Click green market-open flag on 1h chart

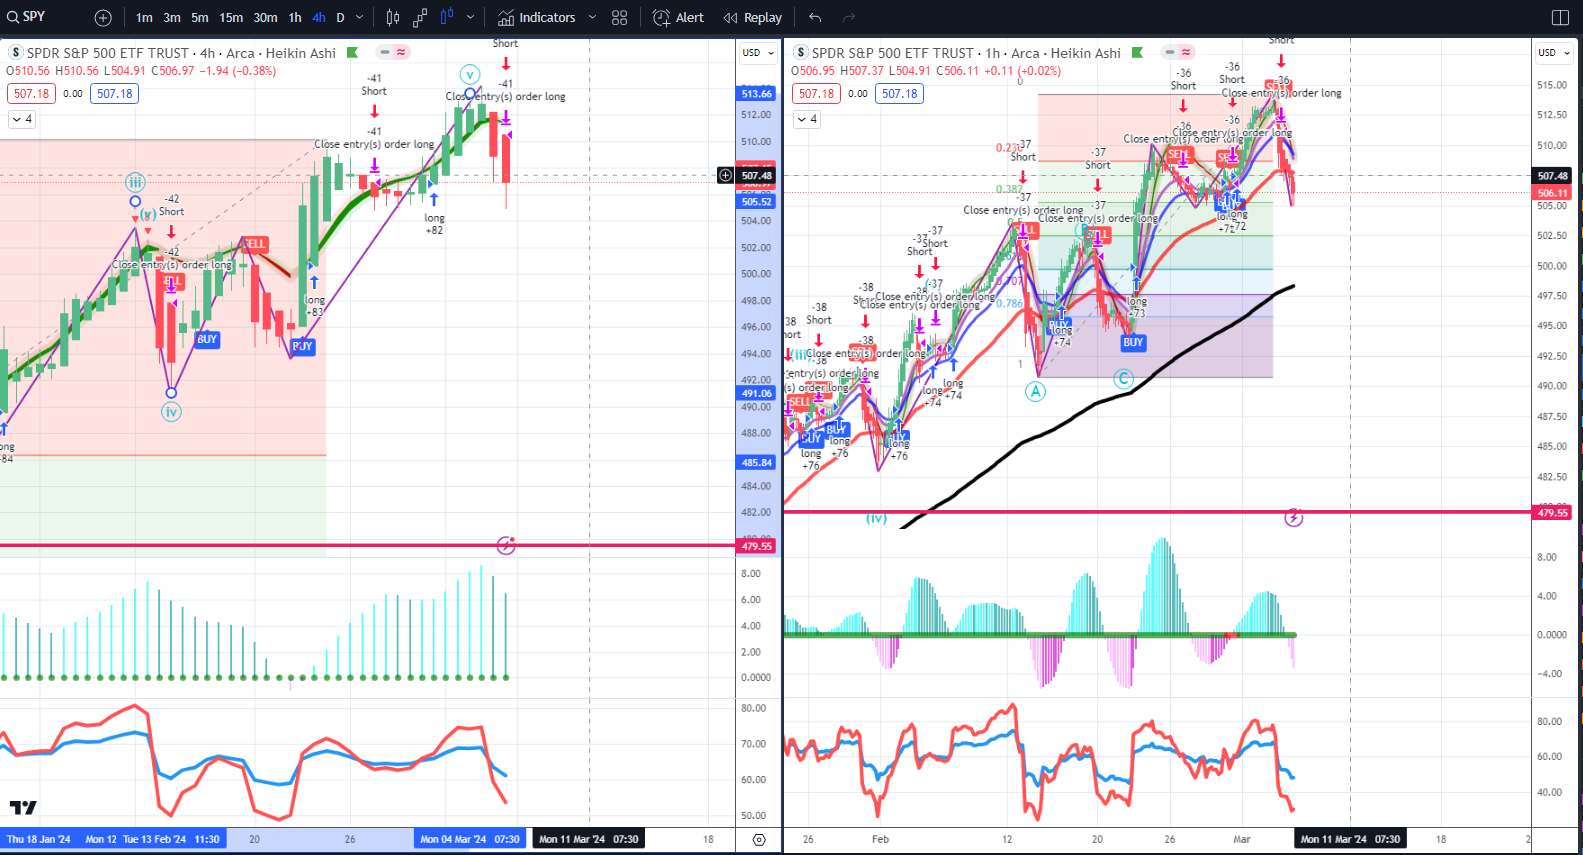(1137, 53)
